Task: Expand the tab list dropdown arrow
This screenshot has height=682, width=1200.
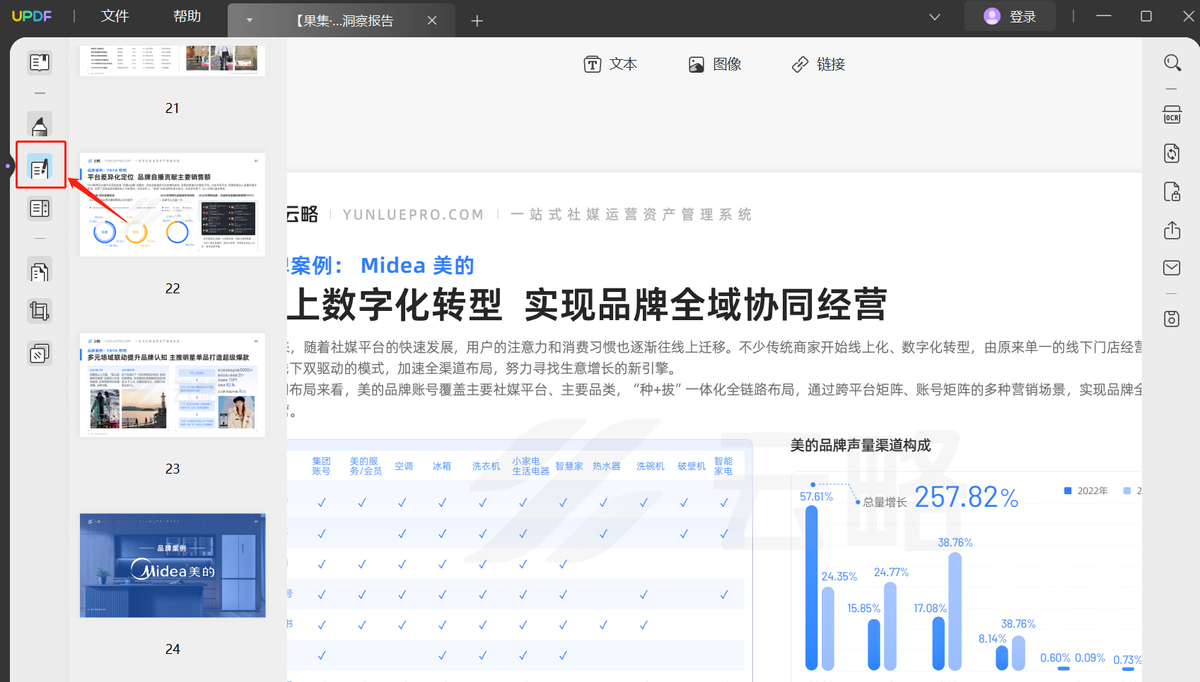Action: click(249, 21)
